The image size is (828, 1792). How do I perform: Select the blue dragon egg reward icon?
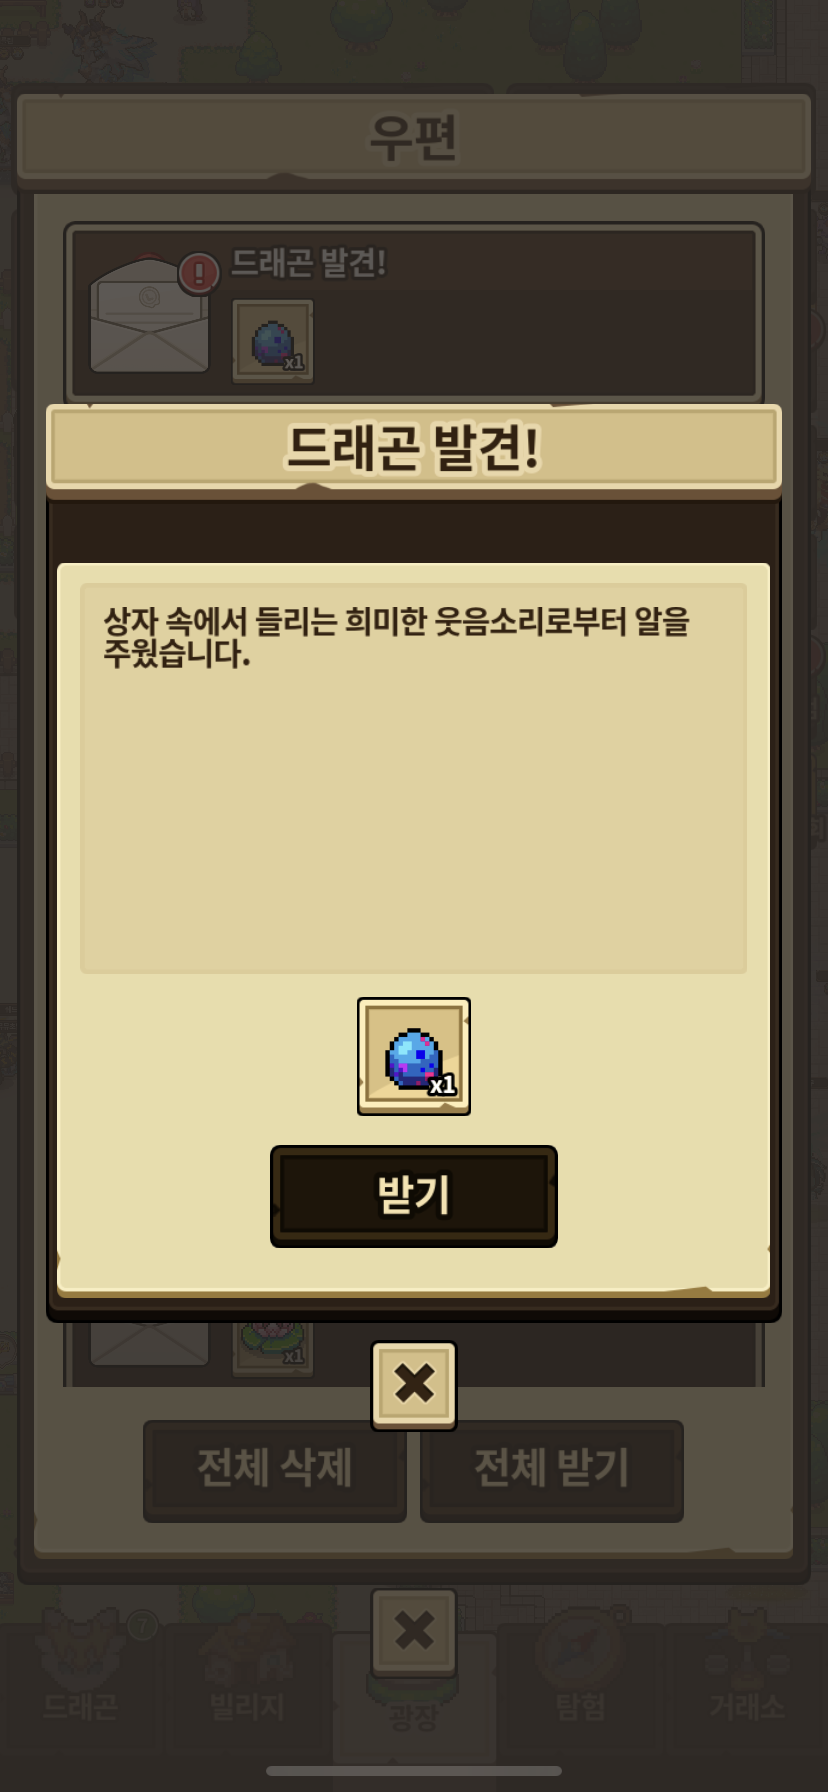(414, 1056)
